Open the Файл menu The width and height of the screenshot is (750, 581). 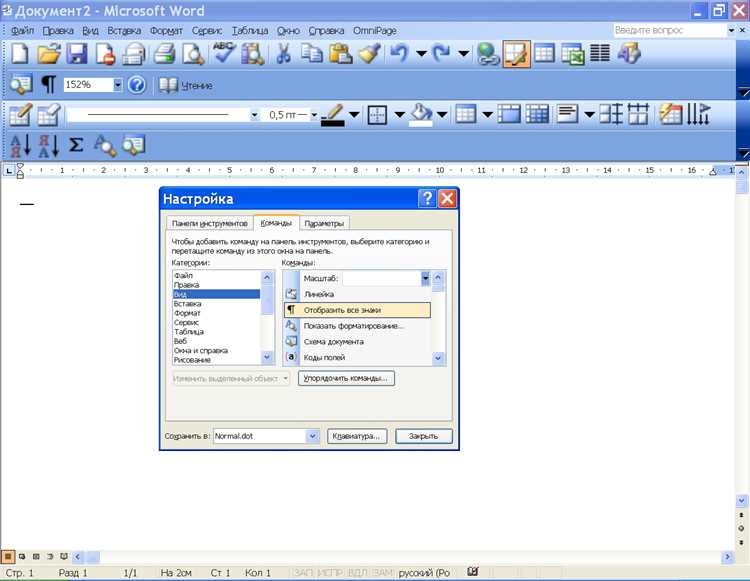(22, 31)
